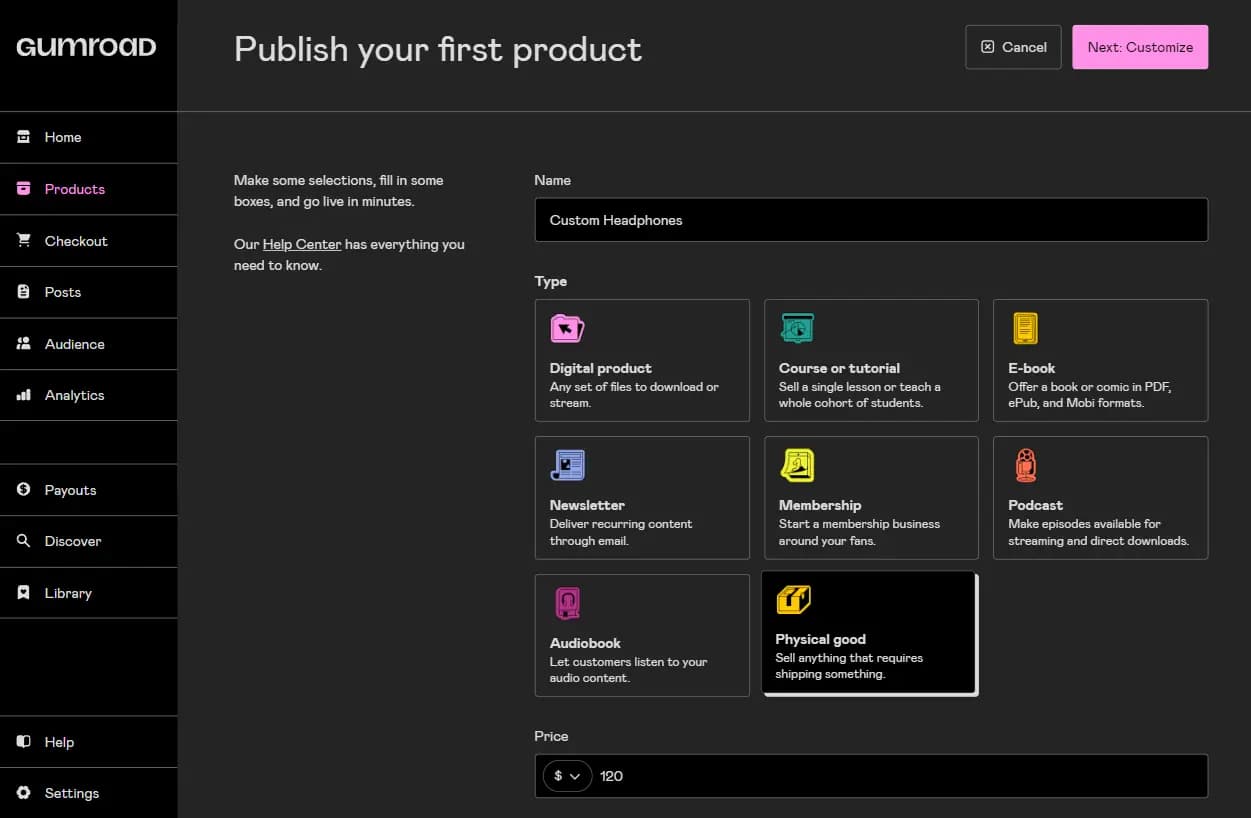Click the Library bookmark icon

point(24,593)
